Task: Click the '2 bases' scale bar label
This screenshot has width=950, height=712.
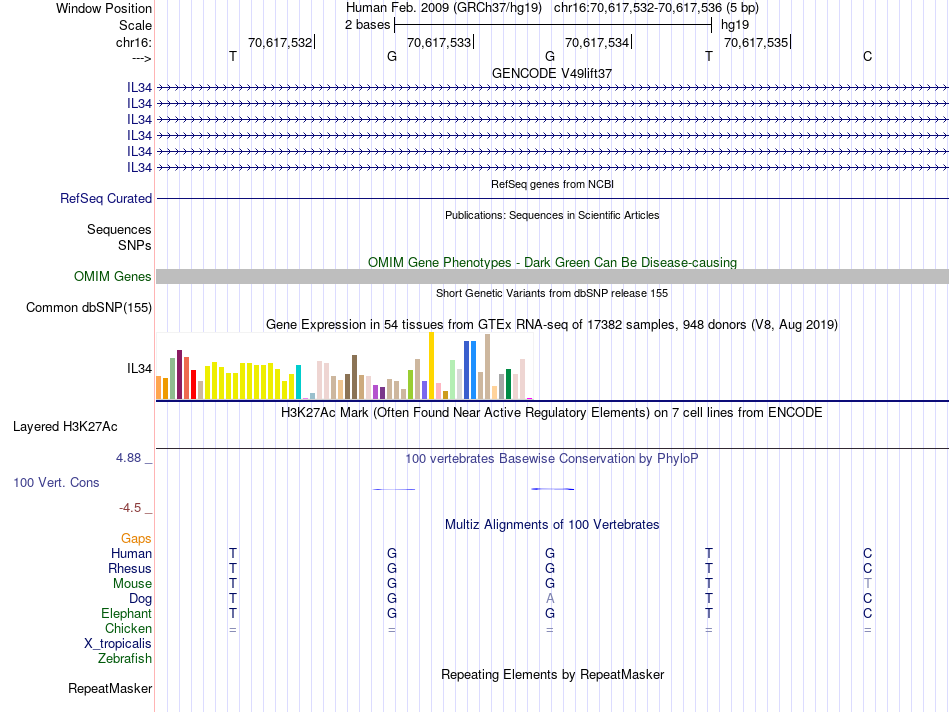Action: pos(367,25)
